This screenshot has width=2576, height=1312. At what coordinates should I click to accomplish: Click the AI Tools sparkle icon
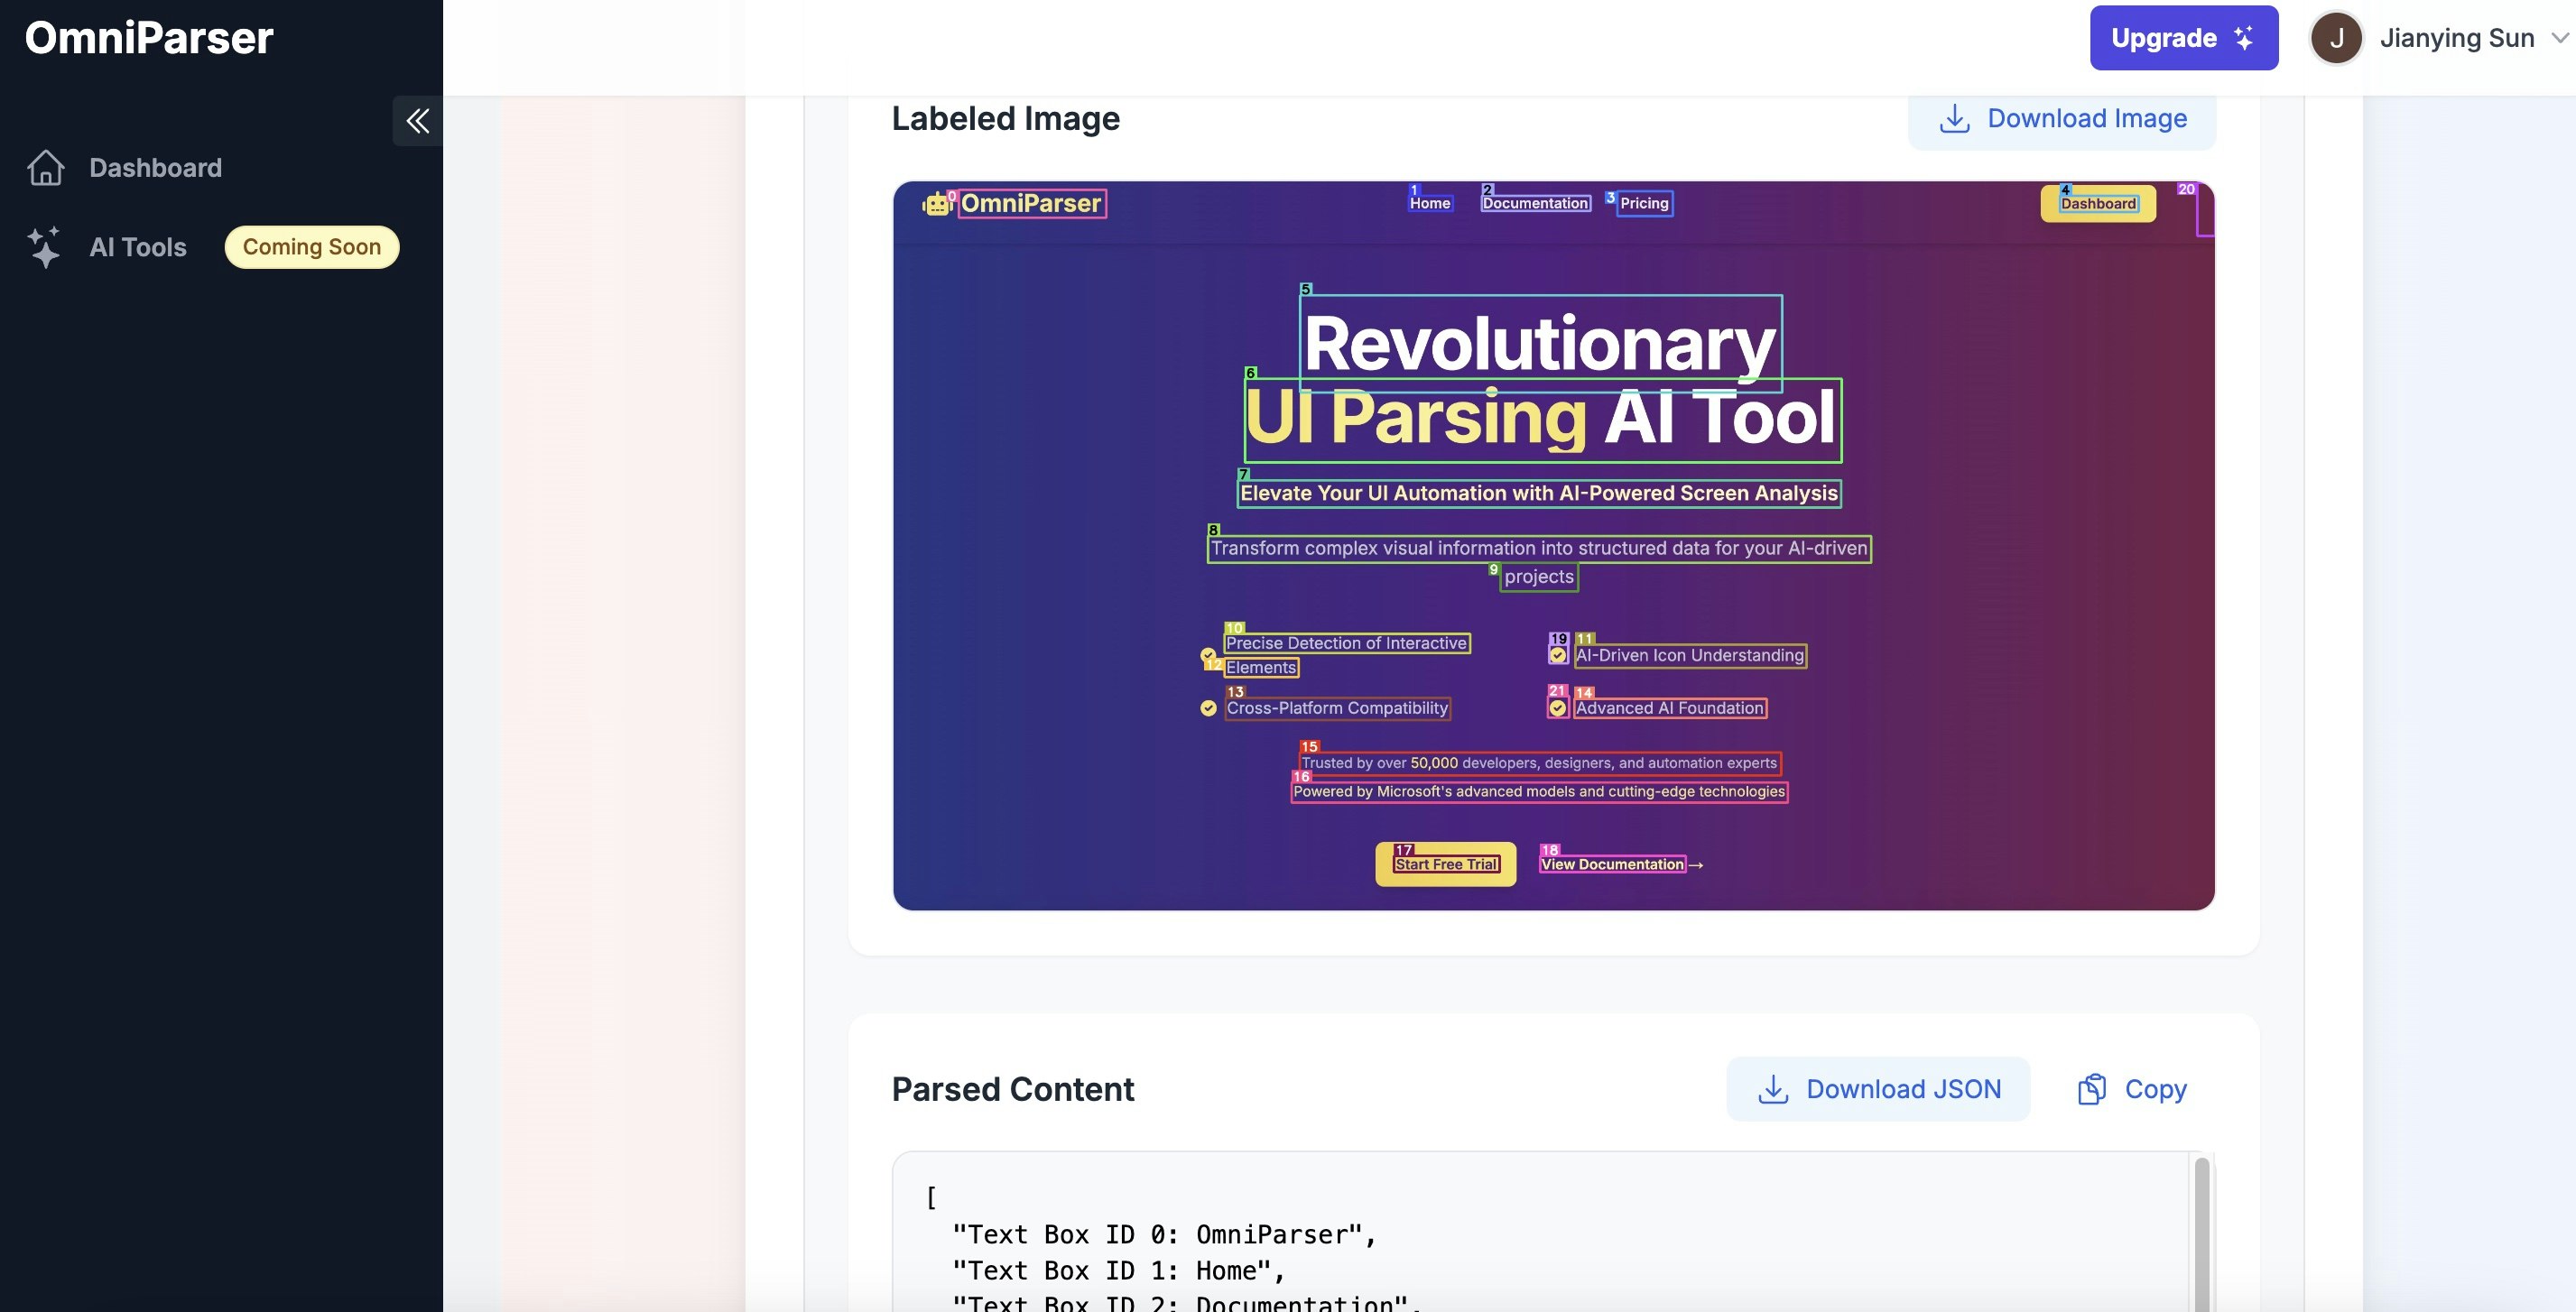pos(44,247)
